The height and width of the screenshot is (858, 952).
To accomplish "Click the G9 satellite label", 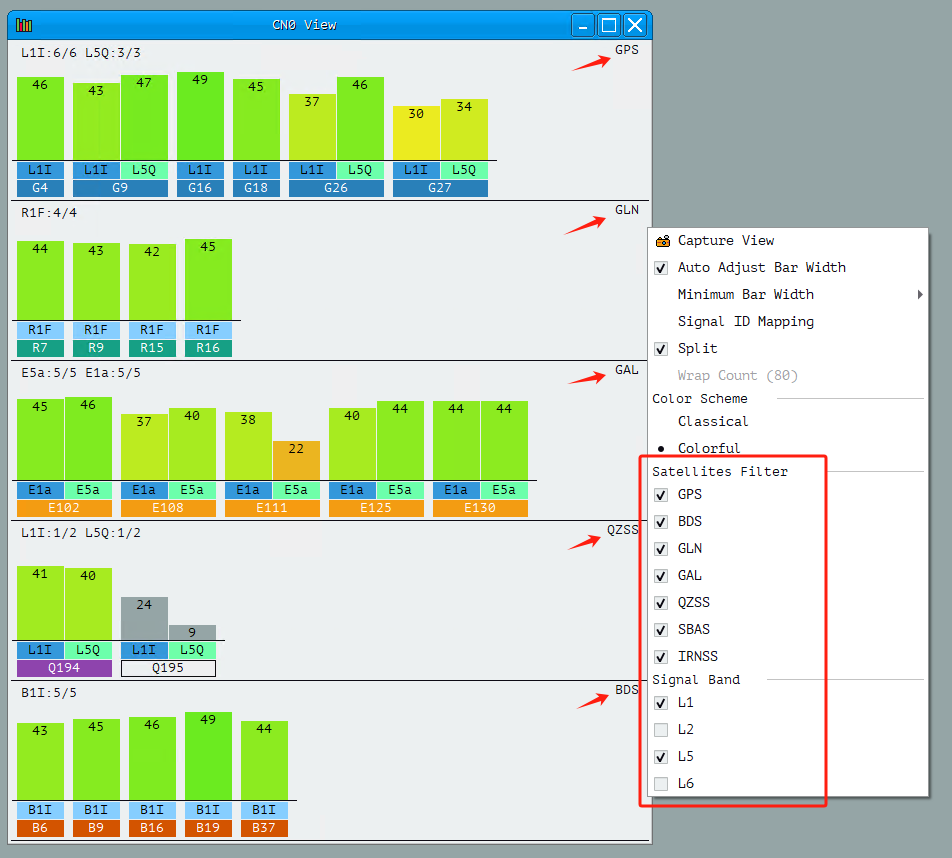I will point(120,188).
